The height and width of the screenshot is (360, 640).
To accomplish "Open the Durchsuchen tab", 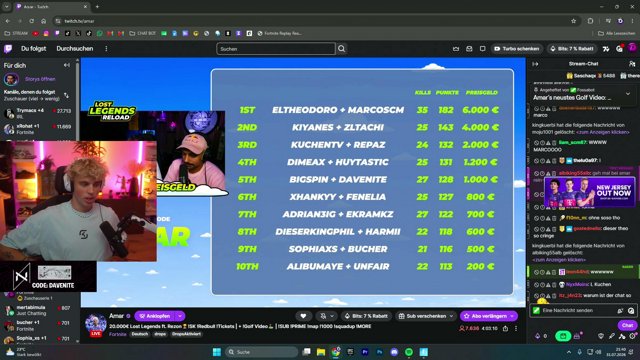I will pos(75,49).
